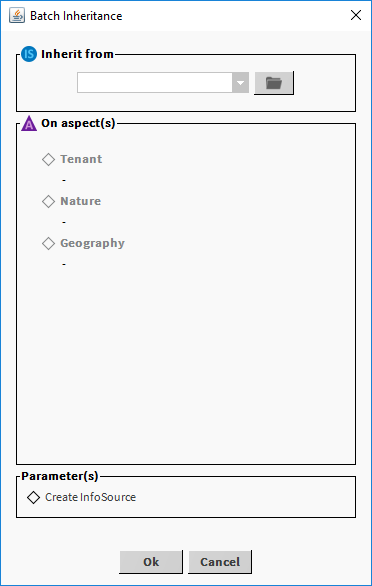Toggle the Nature aspect checkbox
This screenshot has height=586, width=372.
point(48,201)
